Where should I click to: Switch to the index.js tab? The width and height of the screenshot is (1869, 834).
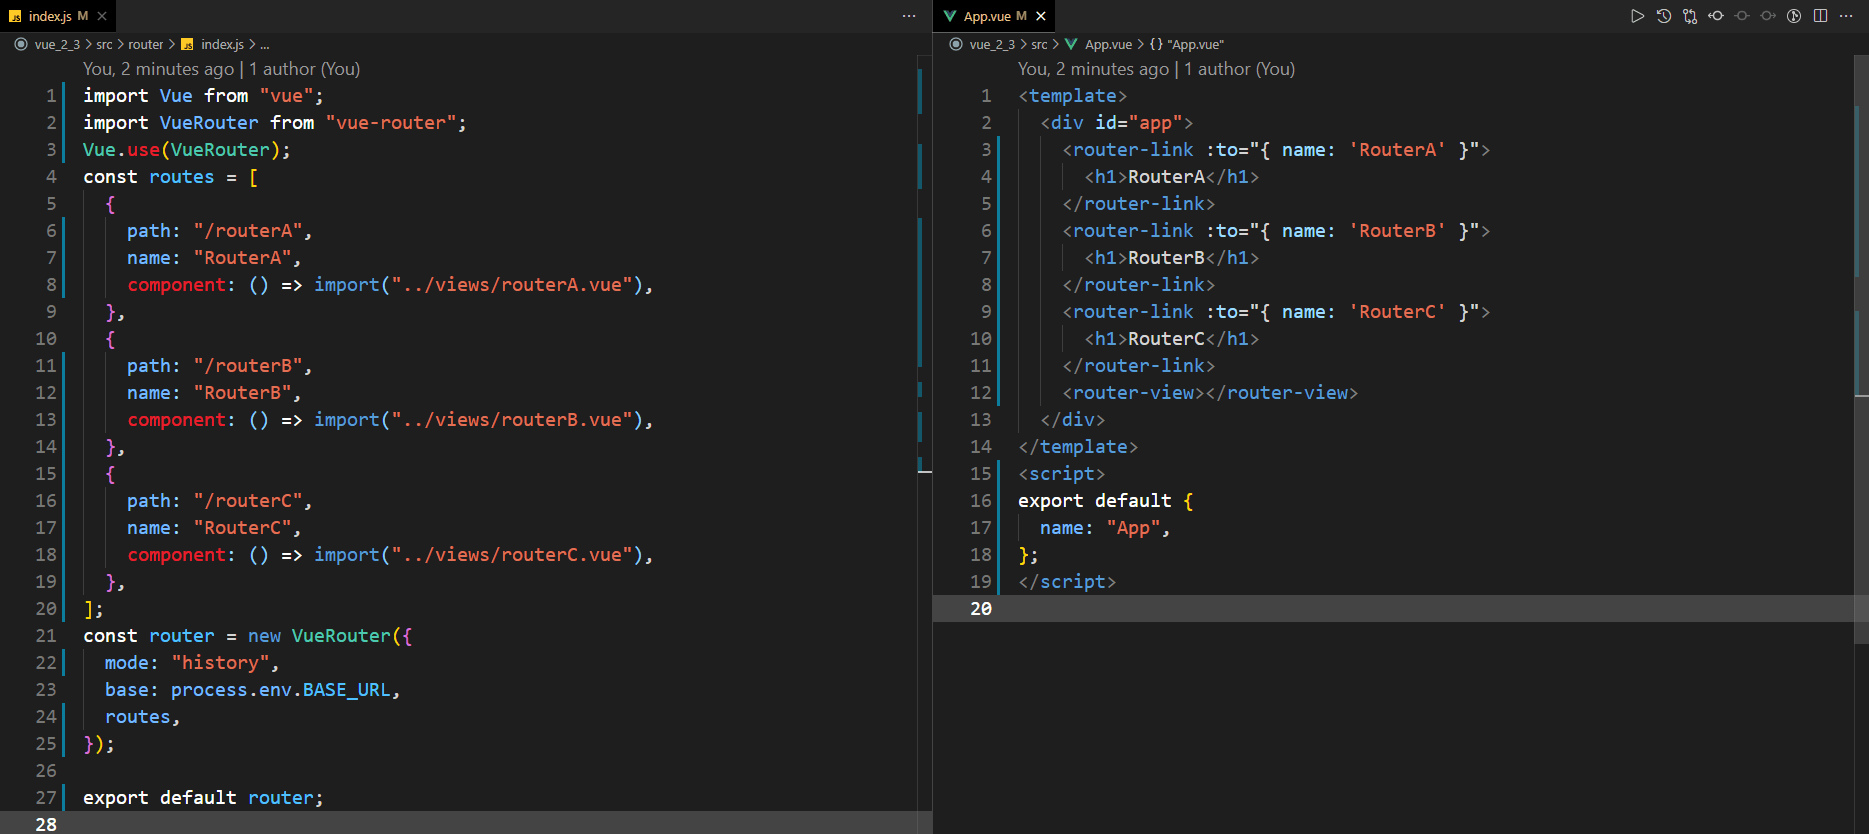point(58,16)
